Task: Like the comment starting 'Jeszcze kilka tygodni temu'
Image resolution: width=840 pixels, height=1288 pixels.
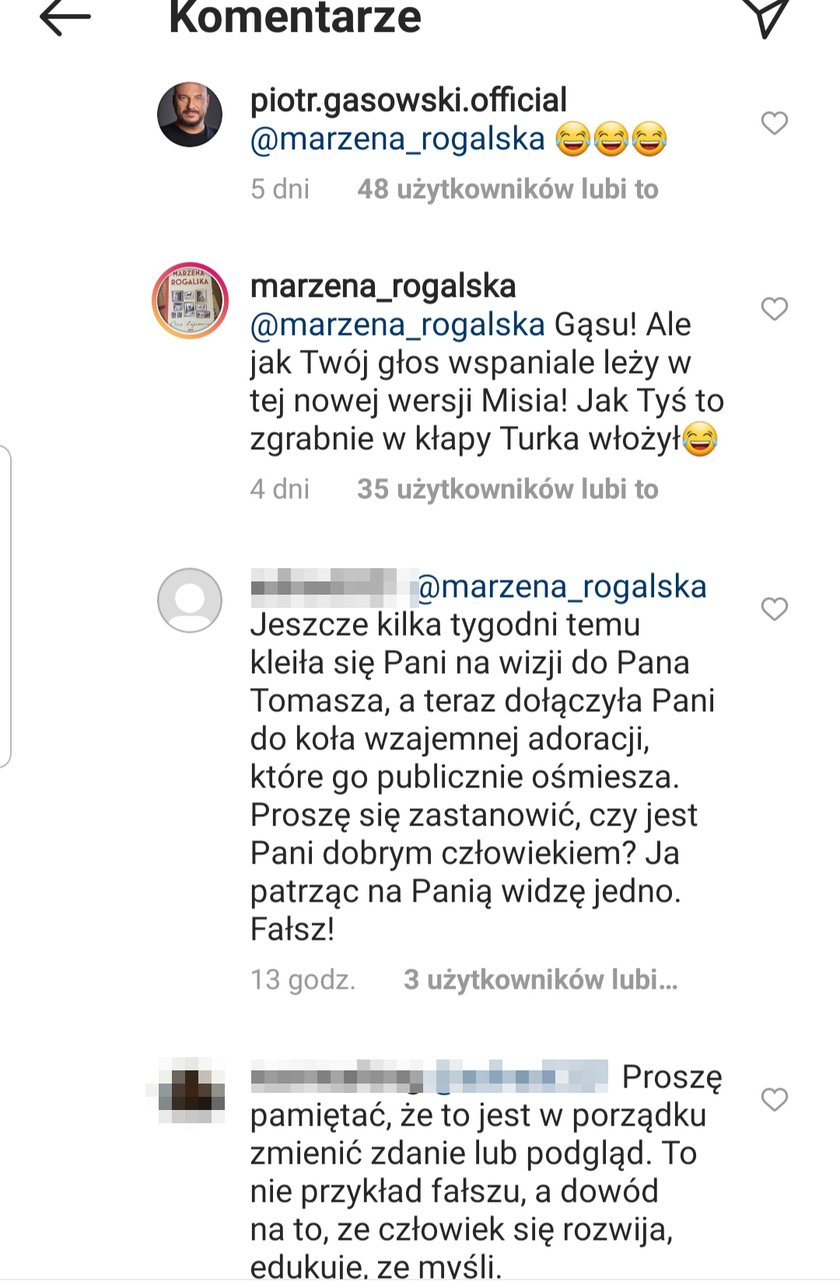Action: point(775,608)
